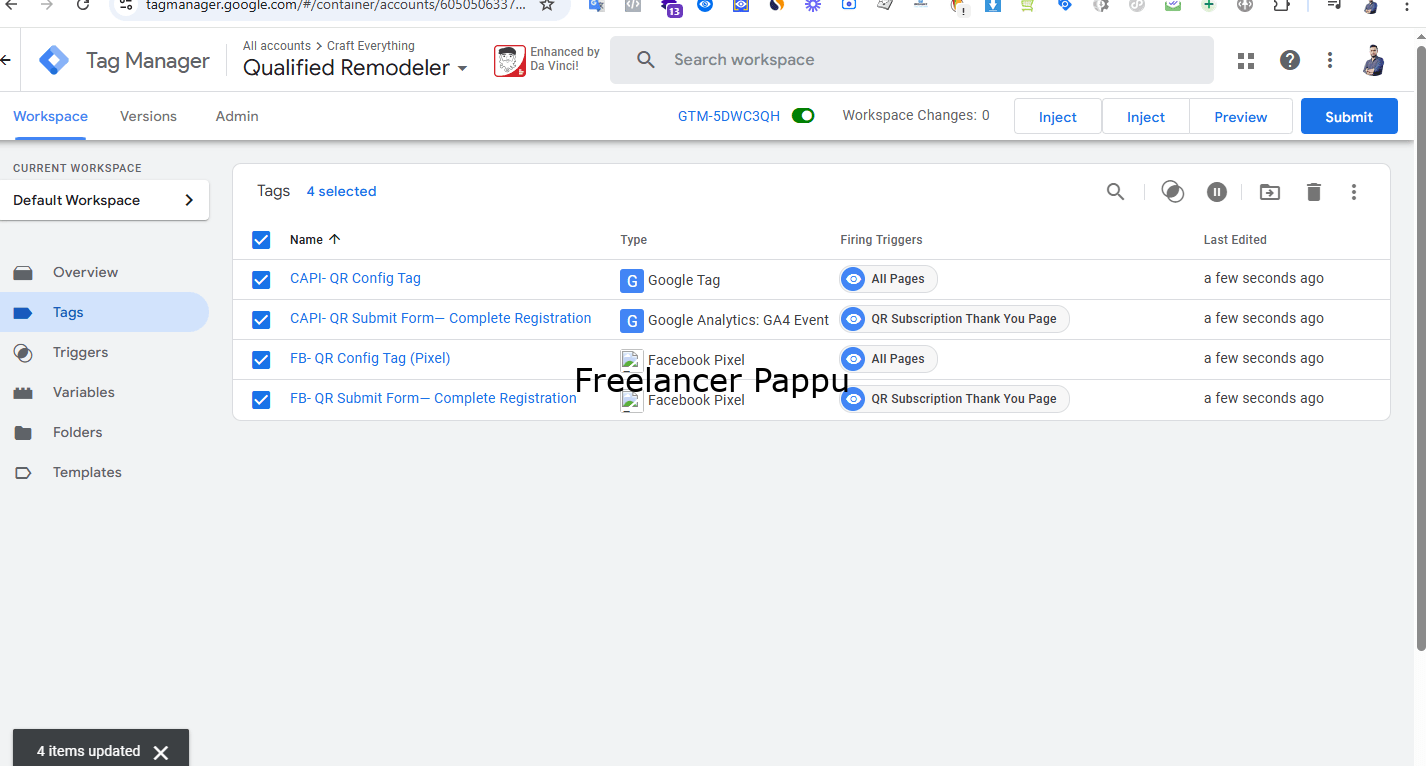Open Folders in the sidebar
The image size is (1426, 766).
(x=104, y=432)
